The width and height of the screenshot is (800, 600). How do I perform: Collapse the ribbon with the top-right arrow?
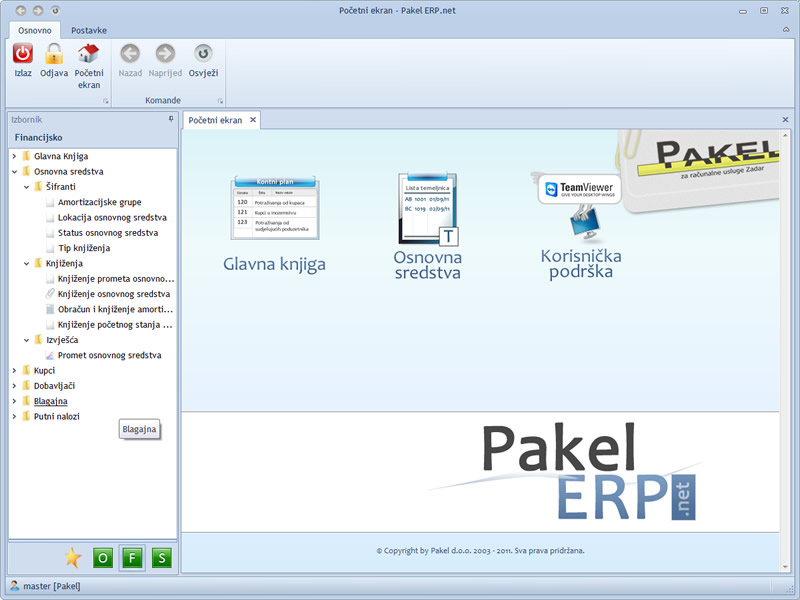(786, 30)
